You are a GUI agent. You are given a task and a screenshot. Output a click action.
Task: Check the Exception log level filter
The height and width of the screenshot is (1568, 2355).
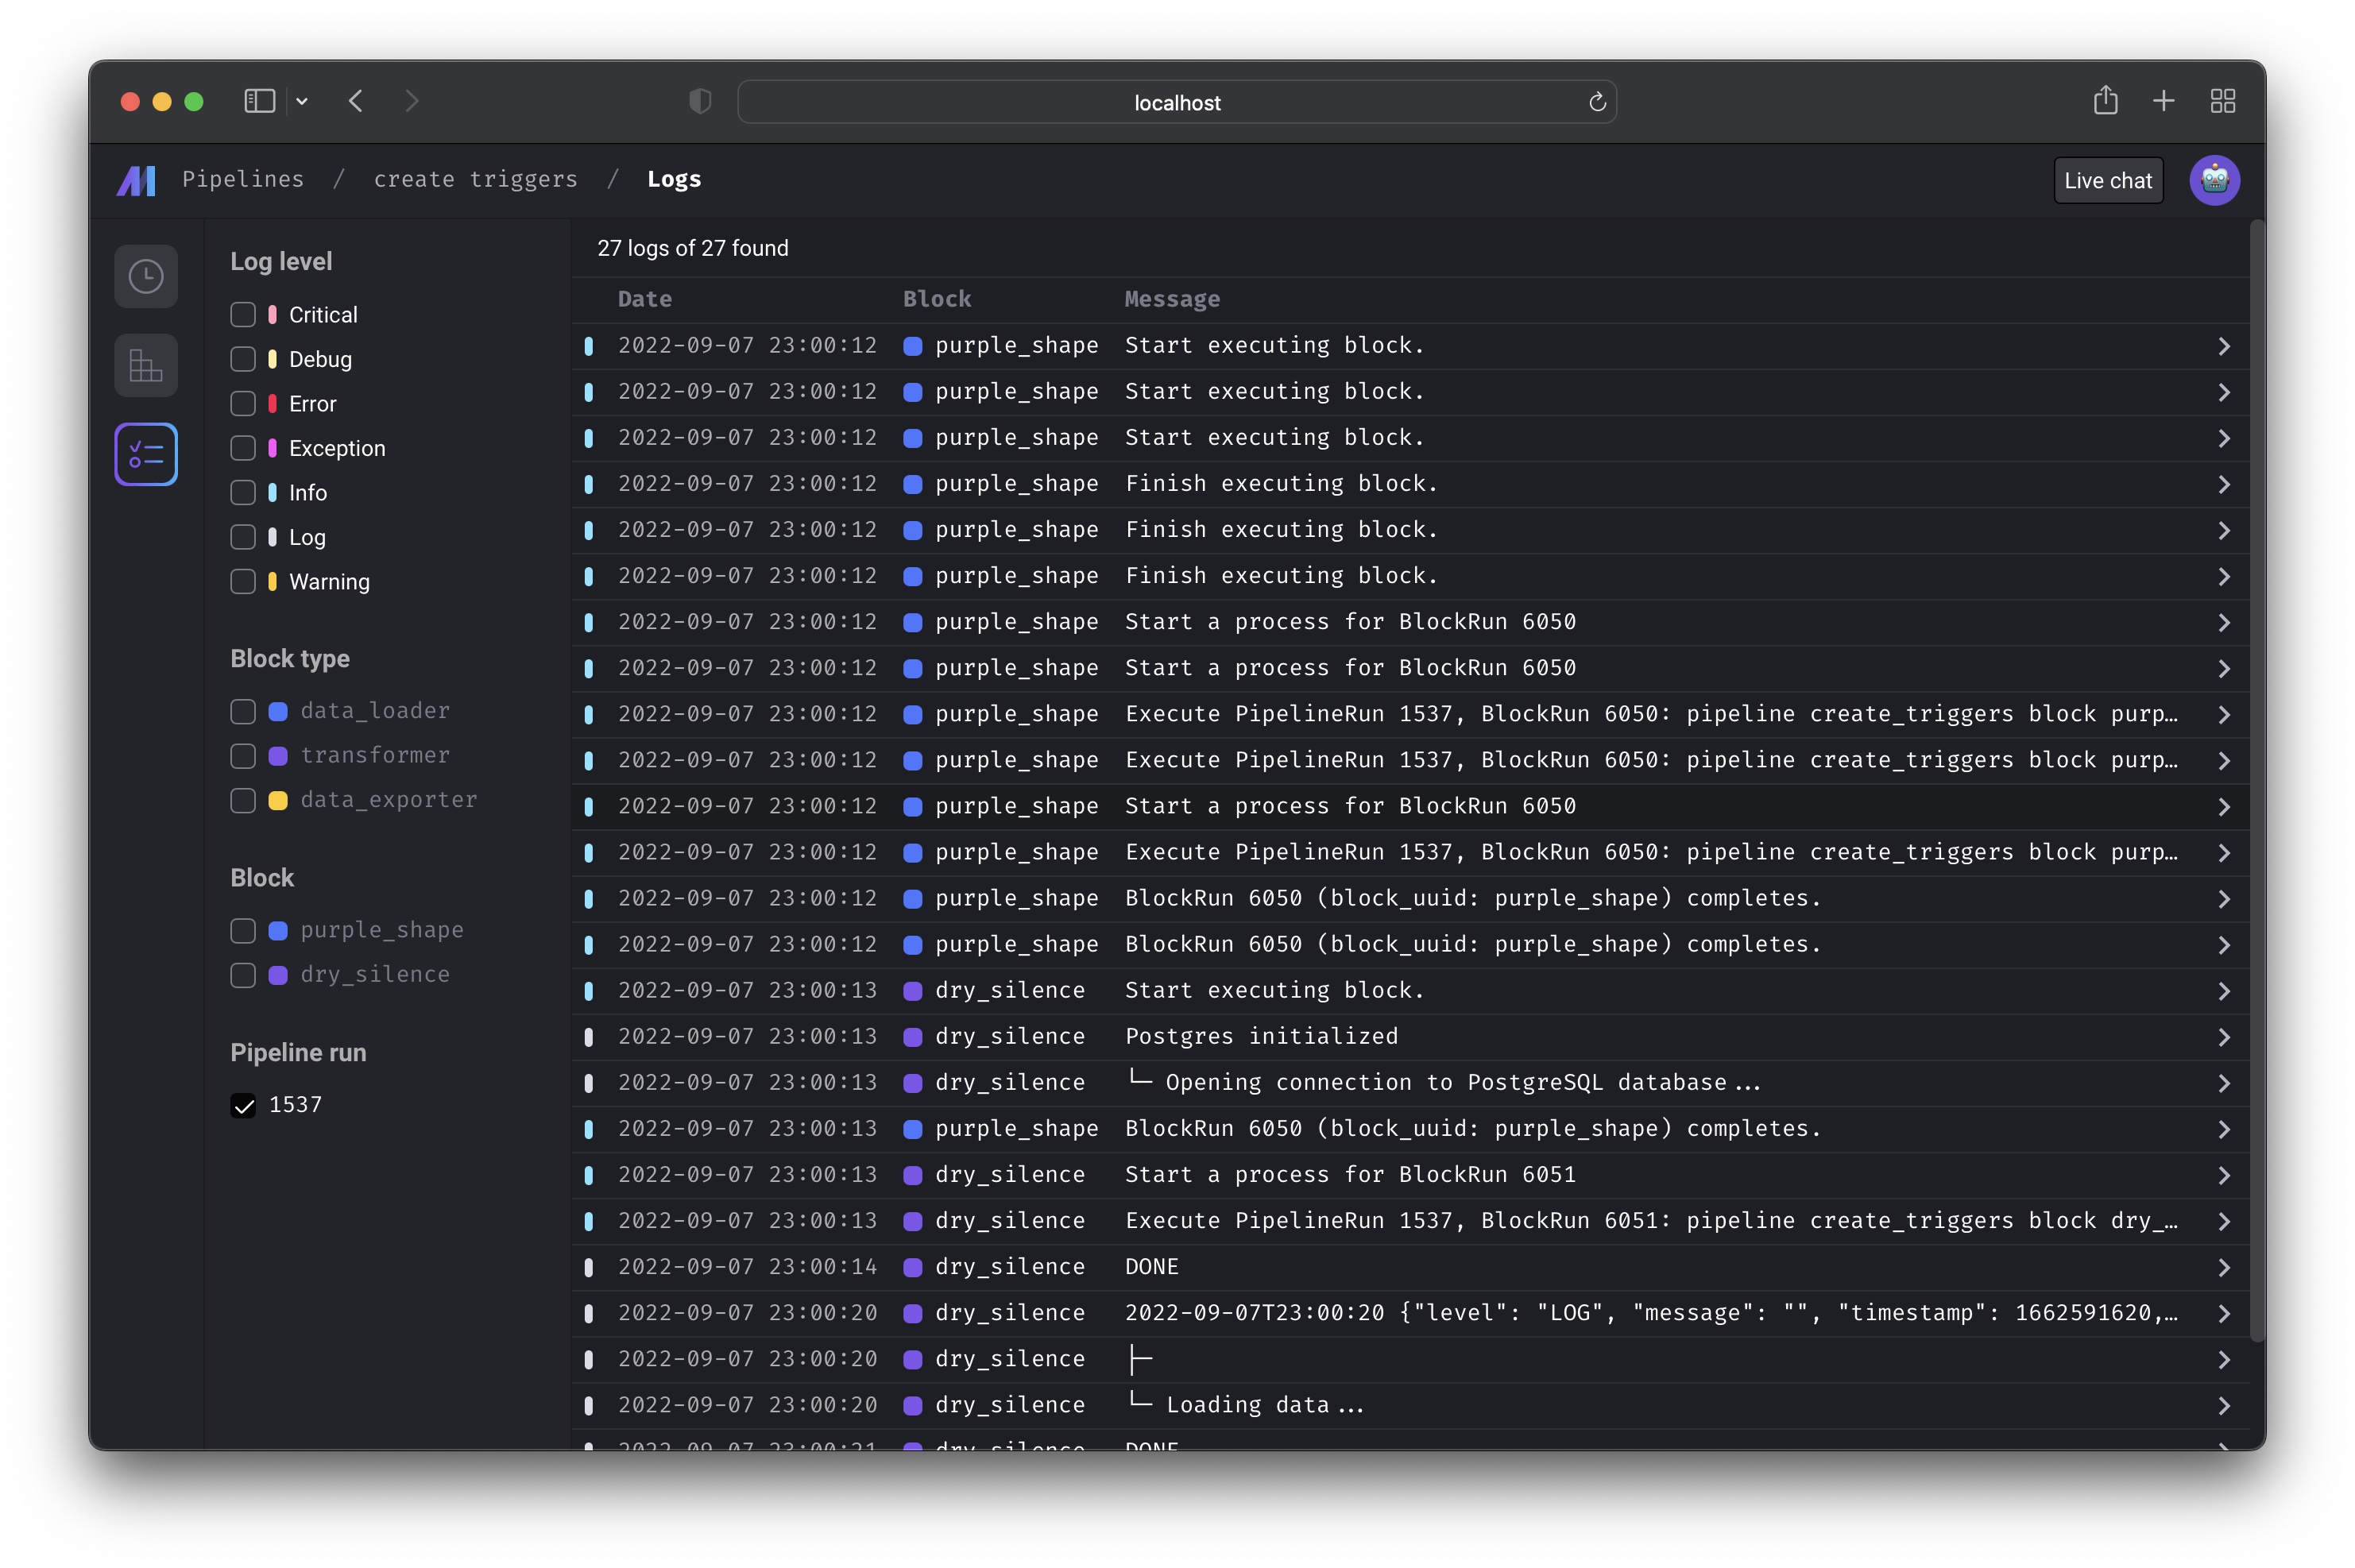point(243,448)
